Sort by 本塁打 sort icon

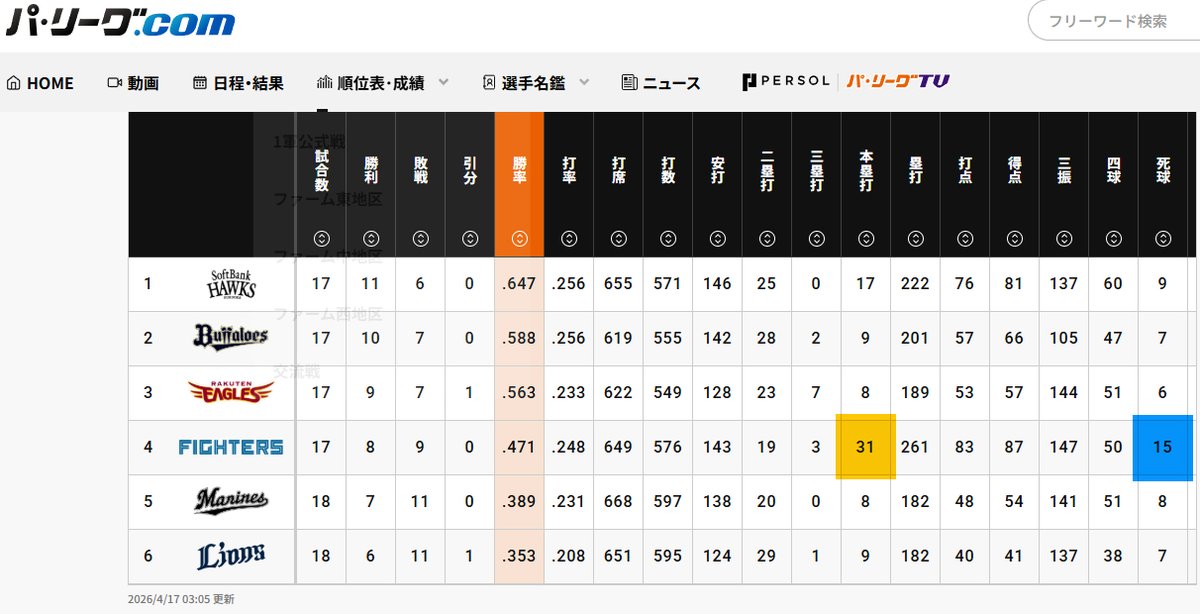point(866,239)
